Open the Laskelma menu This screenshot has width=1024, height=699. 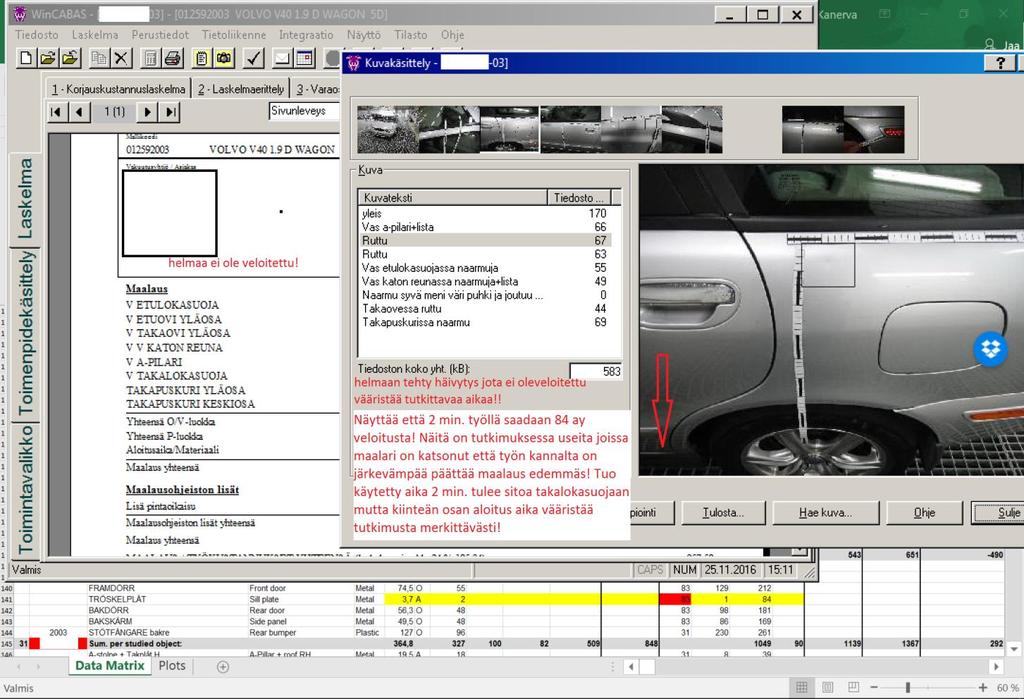click(95, 35)
